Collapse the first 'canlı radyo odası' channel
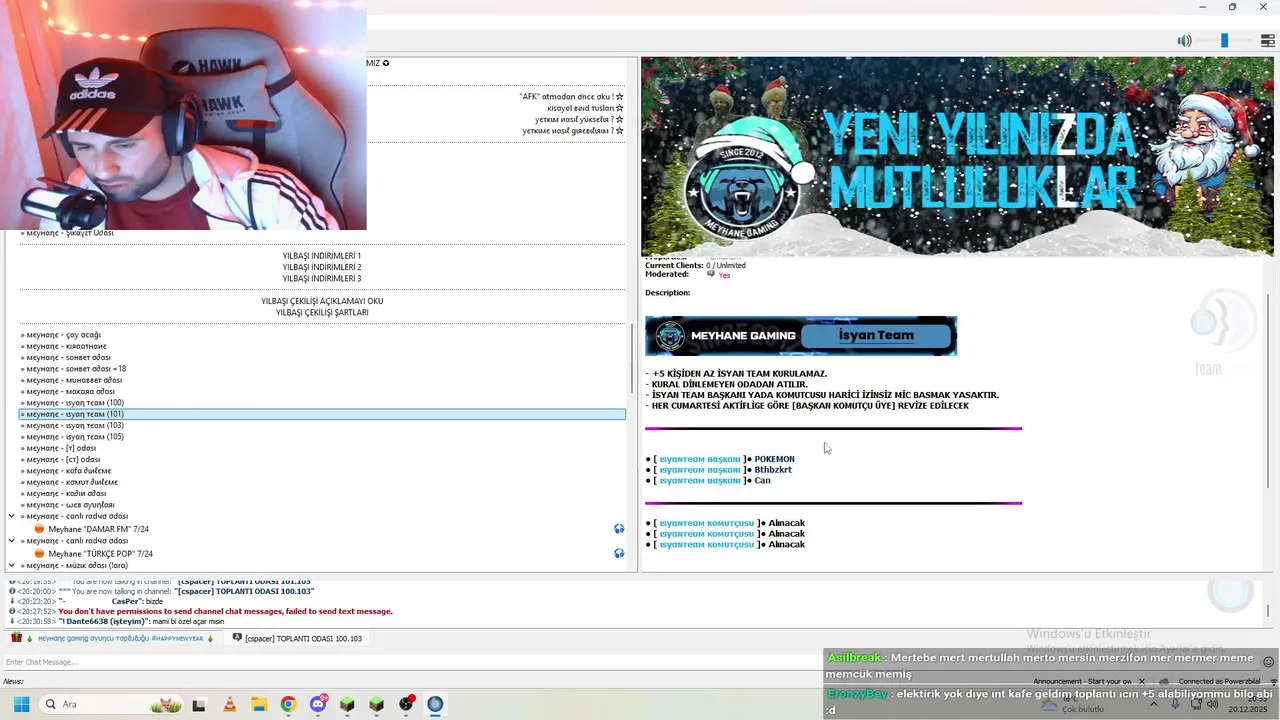The width and height of the screenshot is (1280, 720). (x=12, y=516)
